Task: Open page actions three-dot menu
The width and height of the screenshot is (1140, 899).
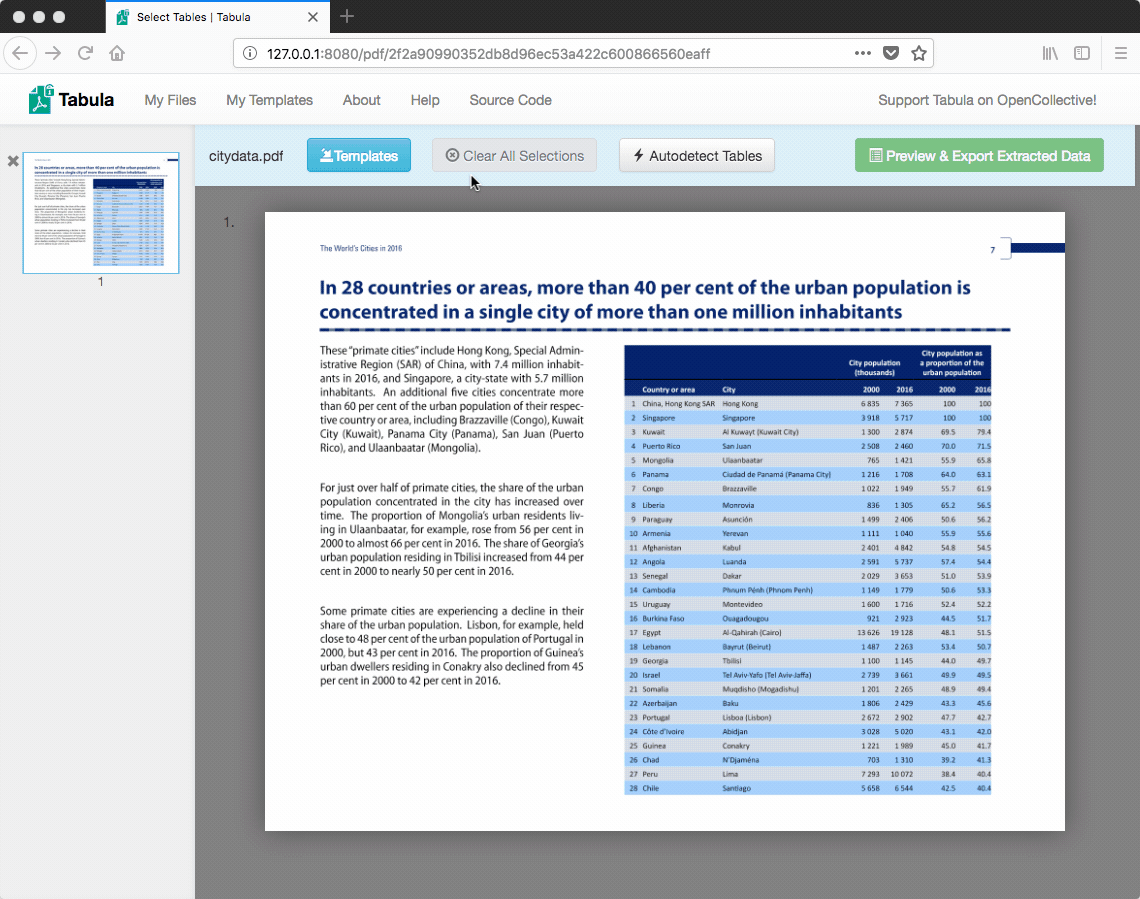Action: point(862,53)
